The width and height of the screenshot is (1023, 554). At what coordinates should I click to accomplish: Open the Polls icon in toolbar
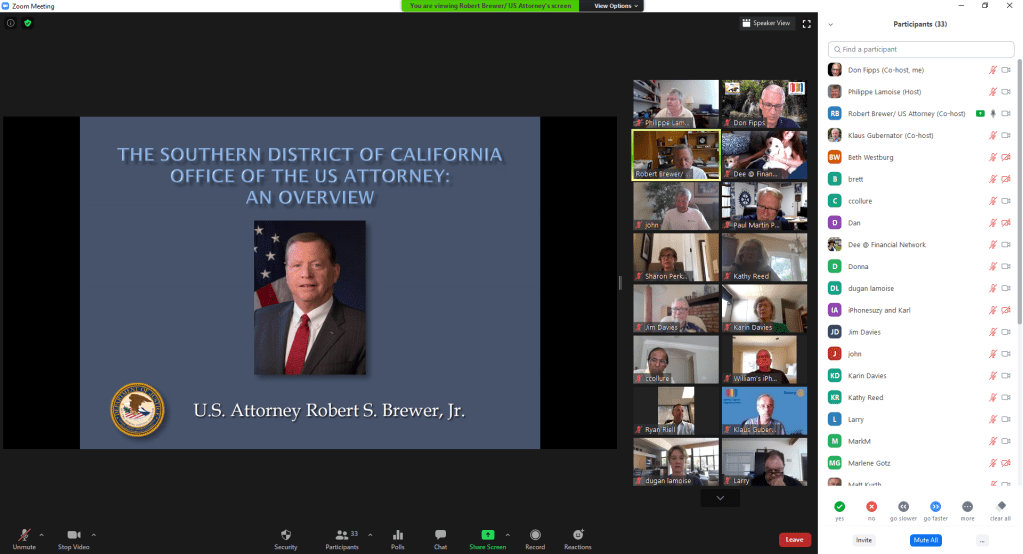[397, 535]
